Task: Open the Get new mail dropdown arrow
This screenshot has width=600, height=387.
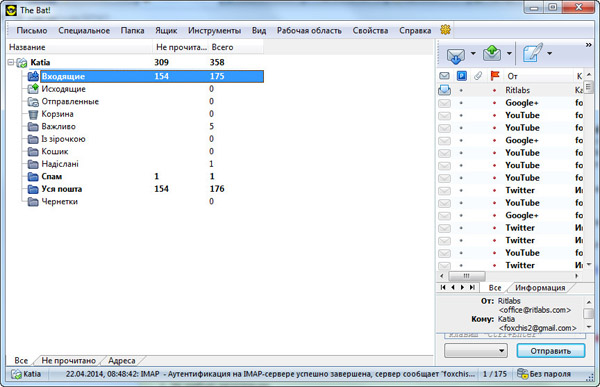Action: [473, 53]
